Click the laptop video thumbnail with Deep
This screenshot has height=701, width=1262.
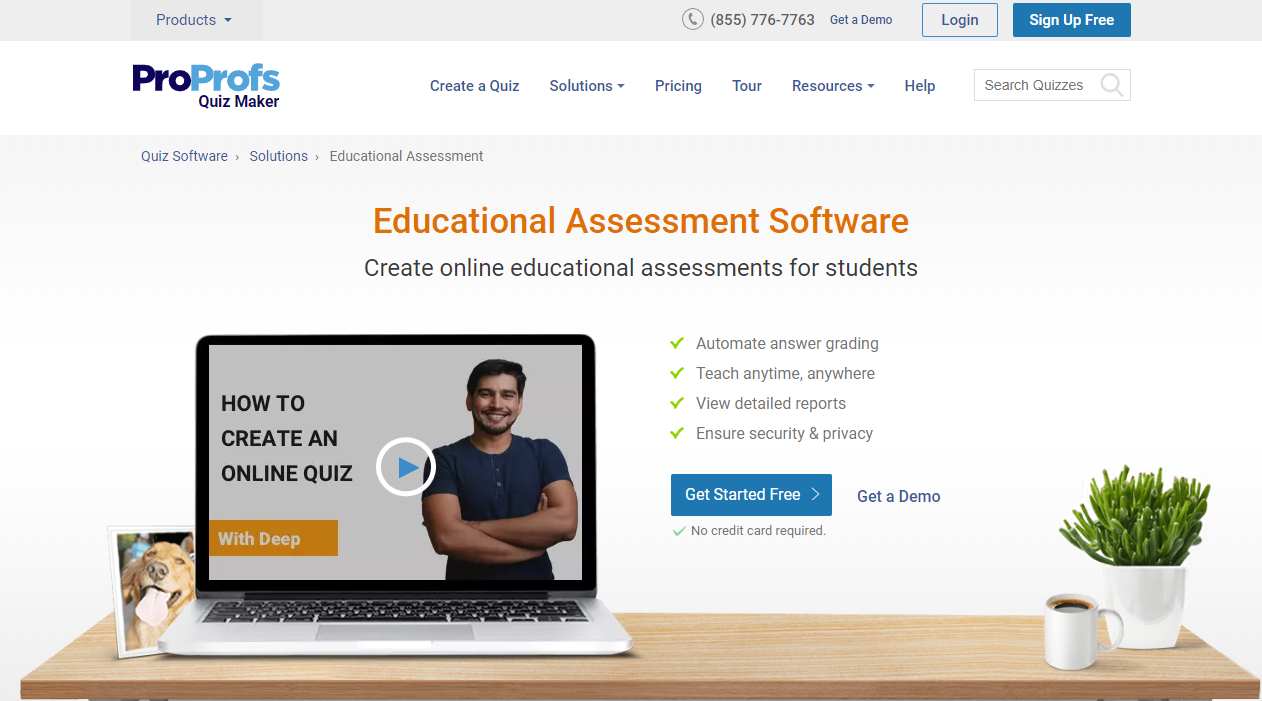click(x=395, y=462)
